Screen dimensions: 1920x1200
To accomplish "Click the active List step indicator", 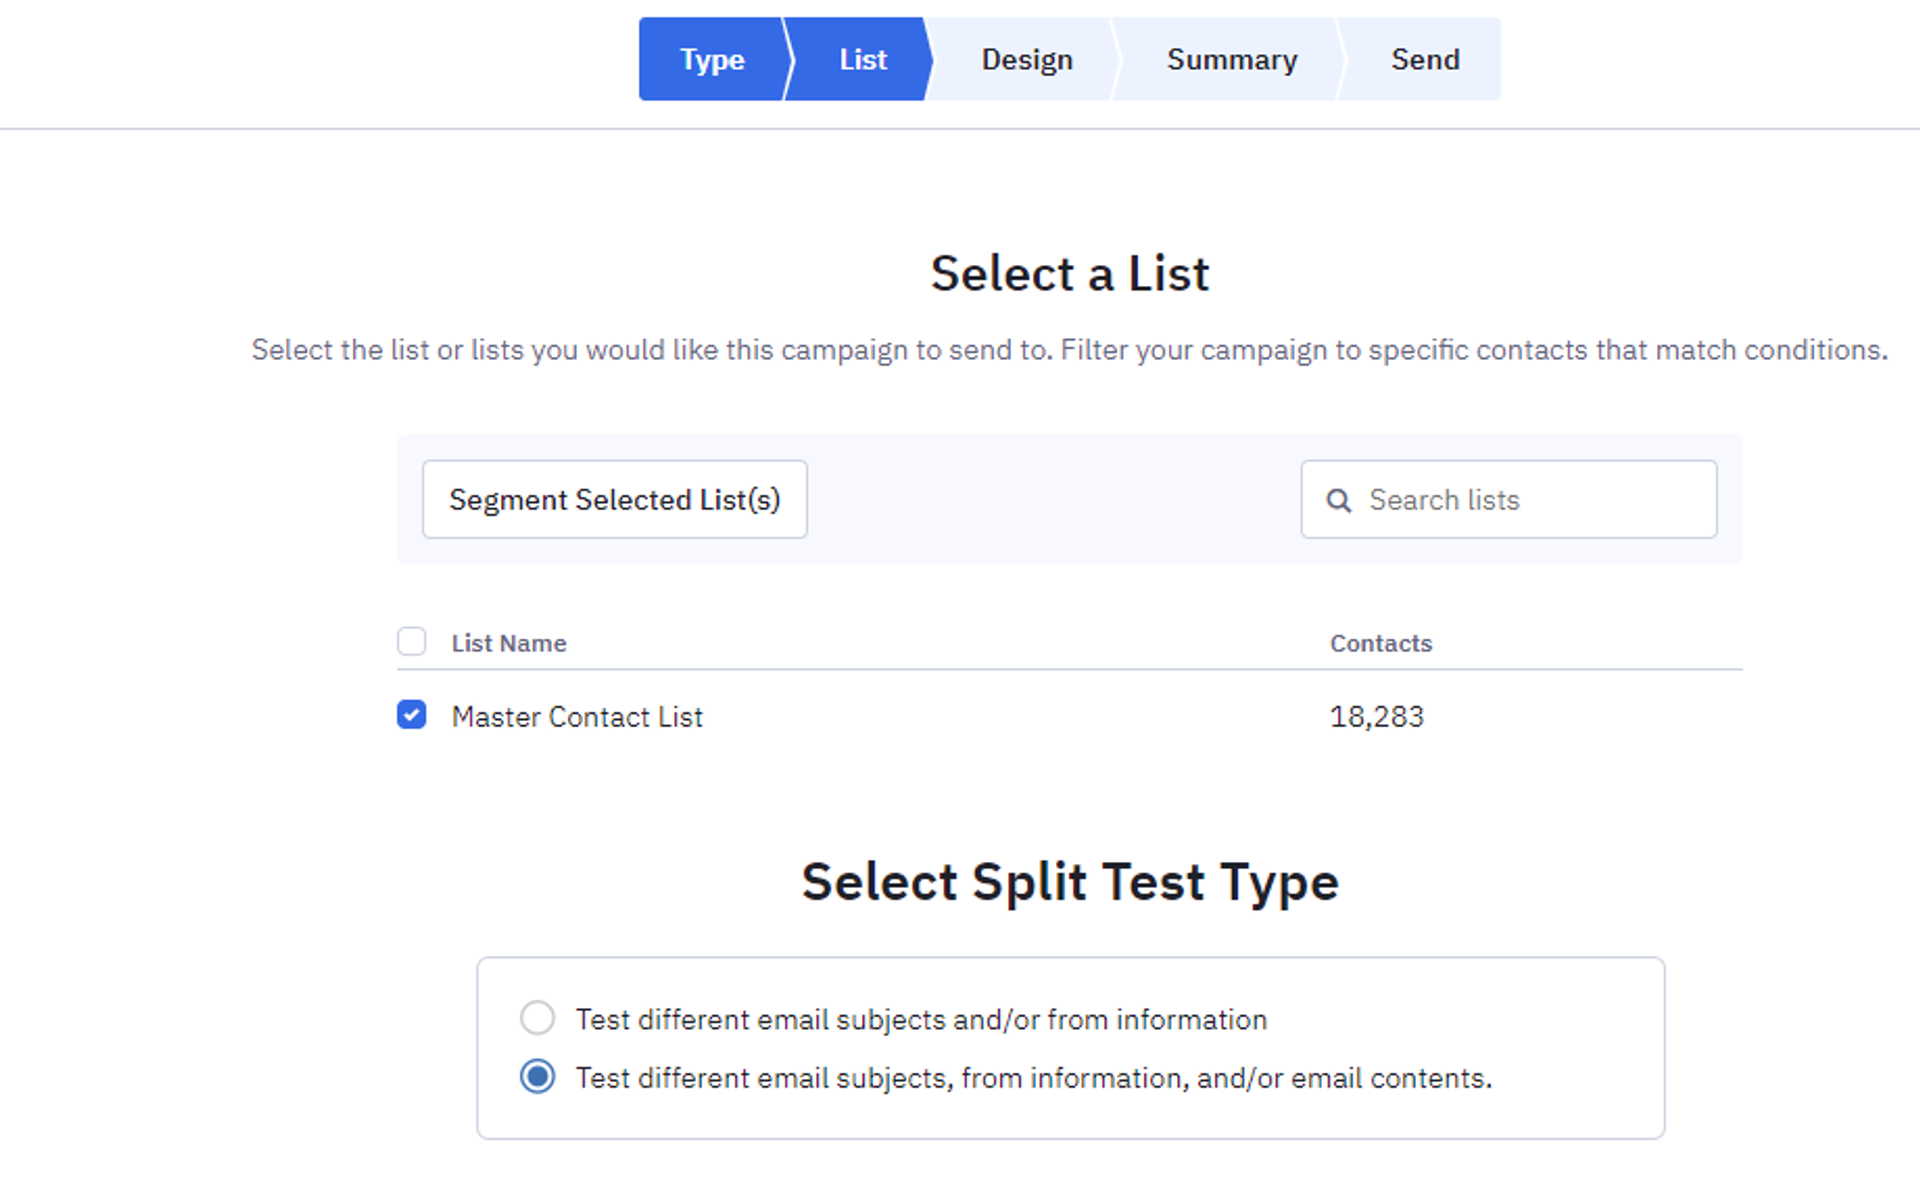I will [861, 59].
